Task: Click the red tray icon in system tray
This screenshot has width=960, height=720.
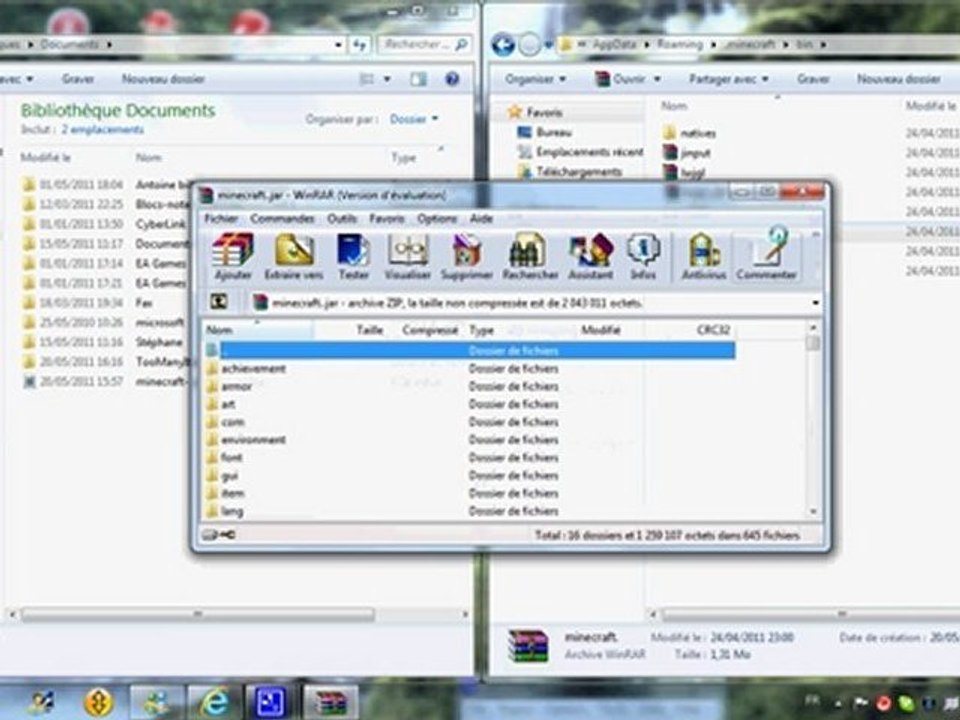Action: (x=883, y=703)
